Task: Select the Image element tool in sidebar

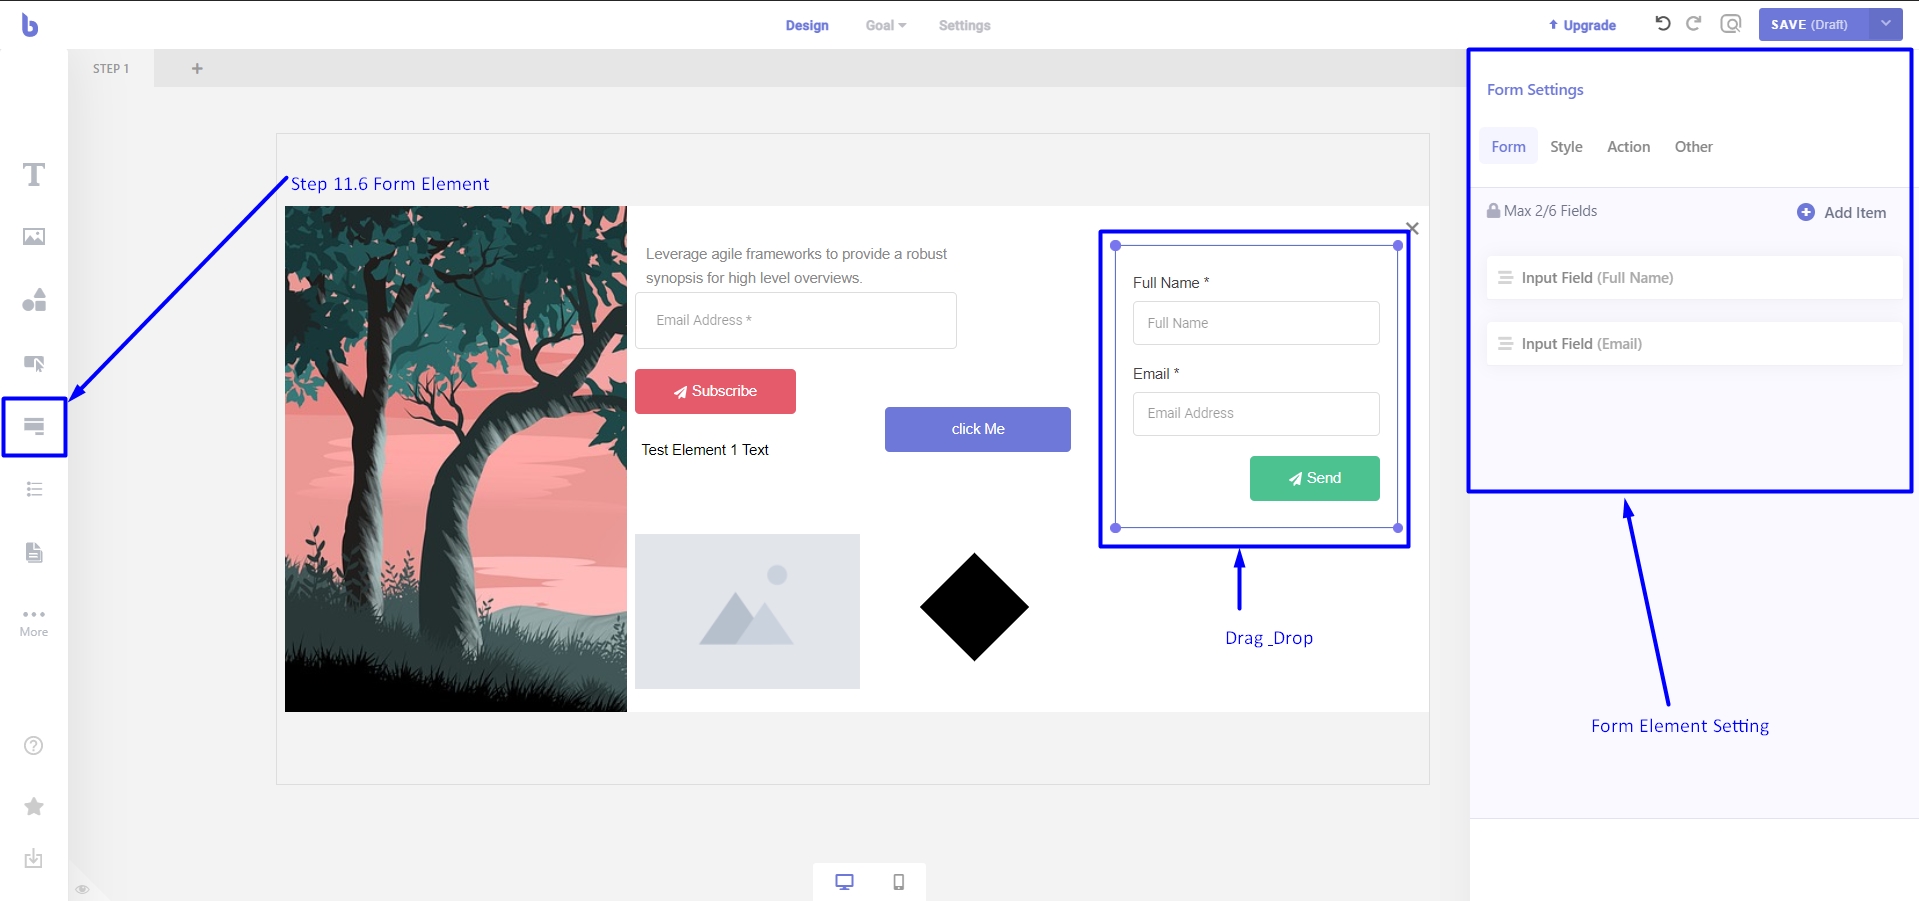Action: click(34, 237)
